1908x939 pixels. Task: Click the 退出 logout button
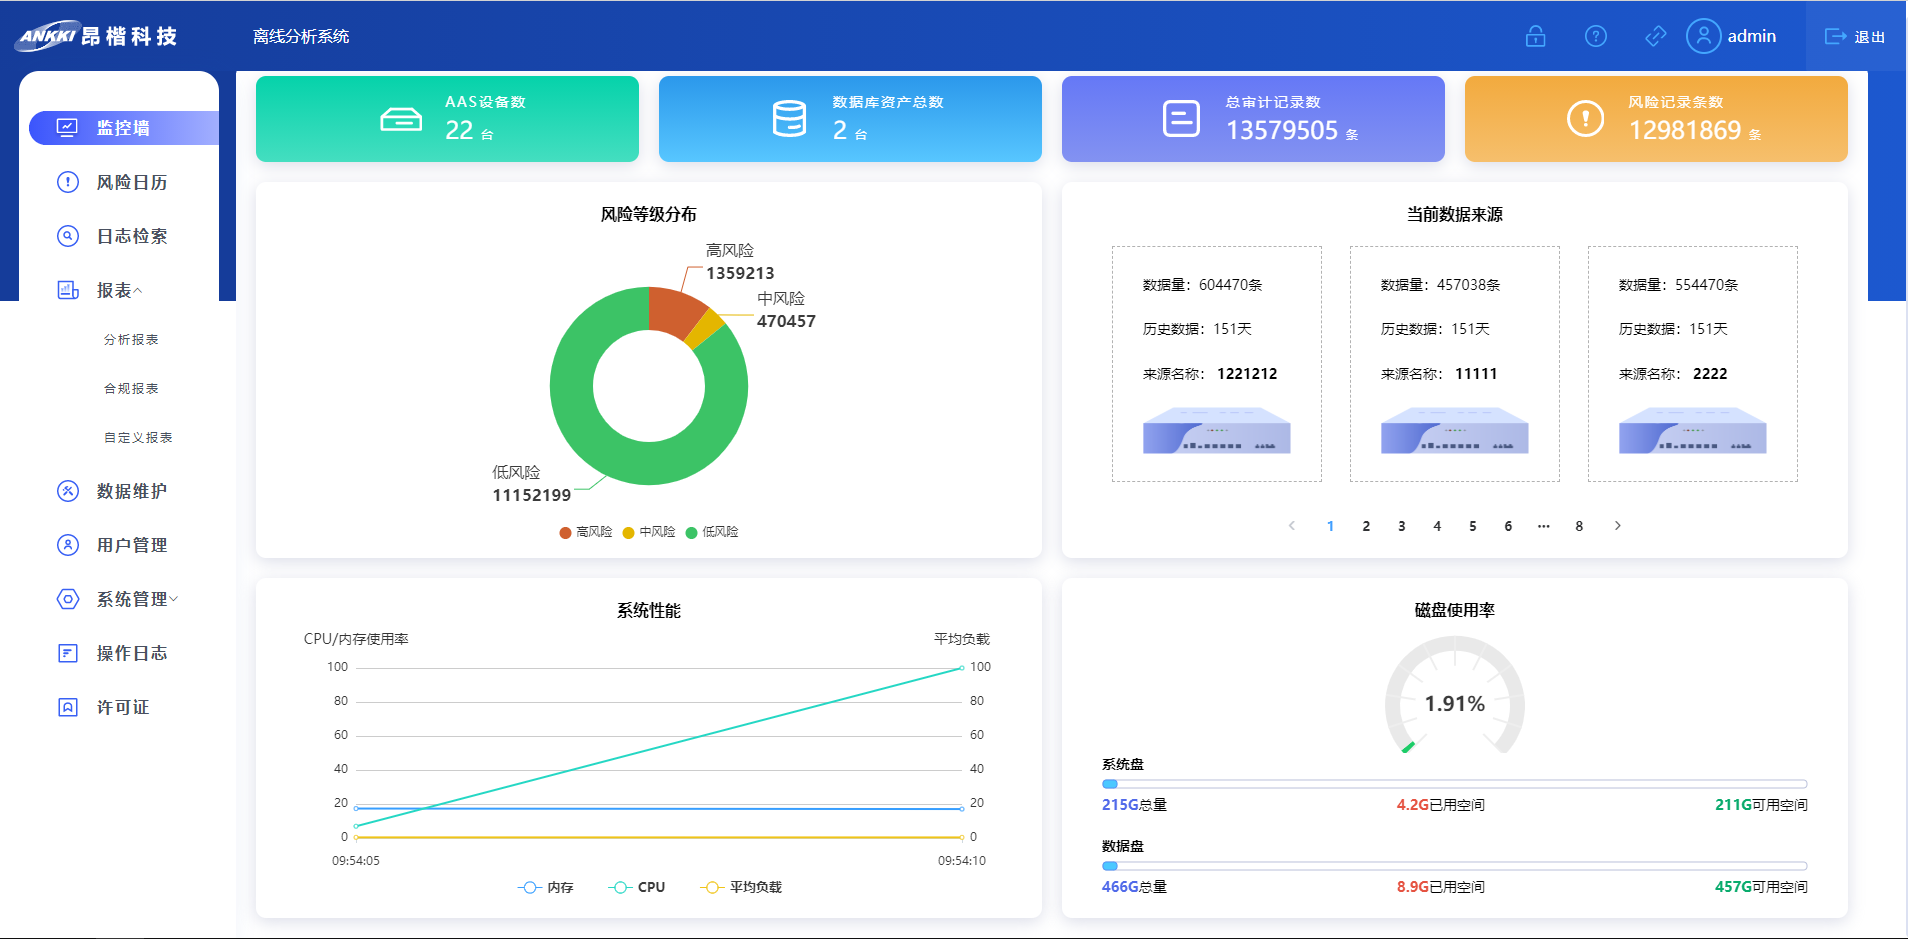click(1855, 37)
